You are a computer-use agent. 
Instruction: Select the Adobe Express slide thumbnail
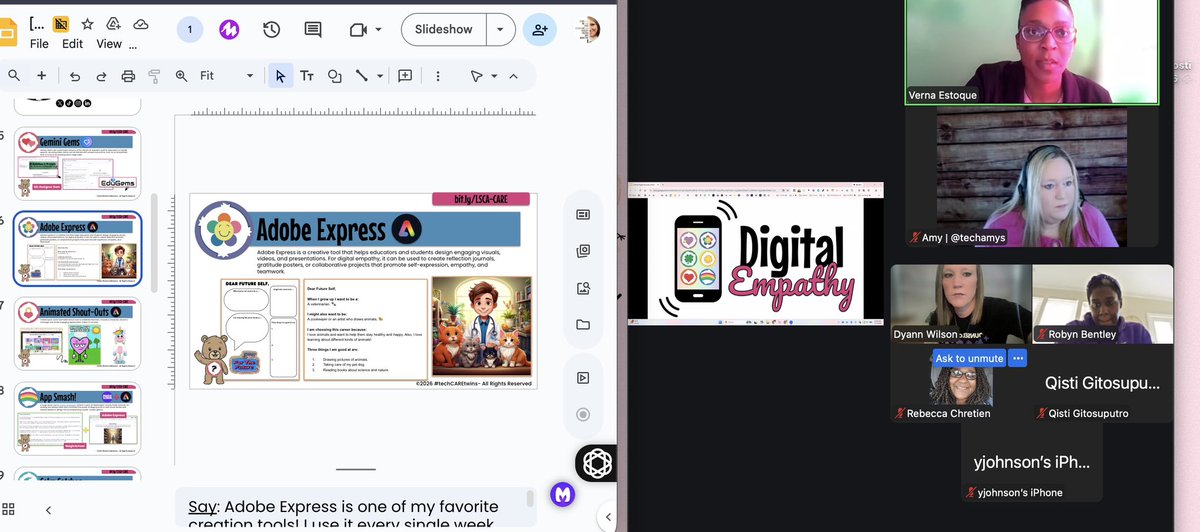coord(77,248)
